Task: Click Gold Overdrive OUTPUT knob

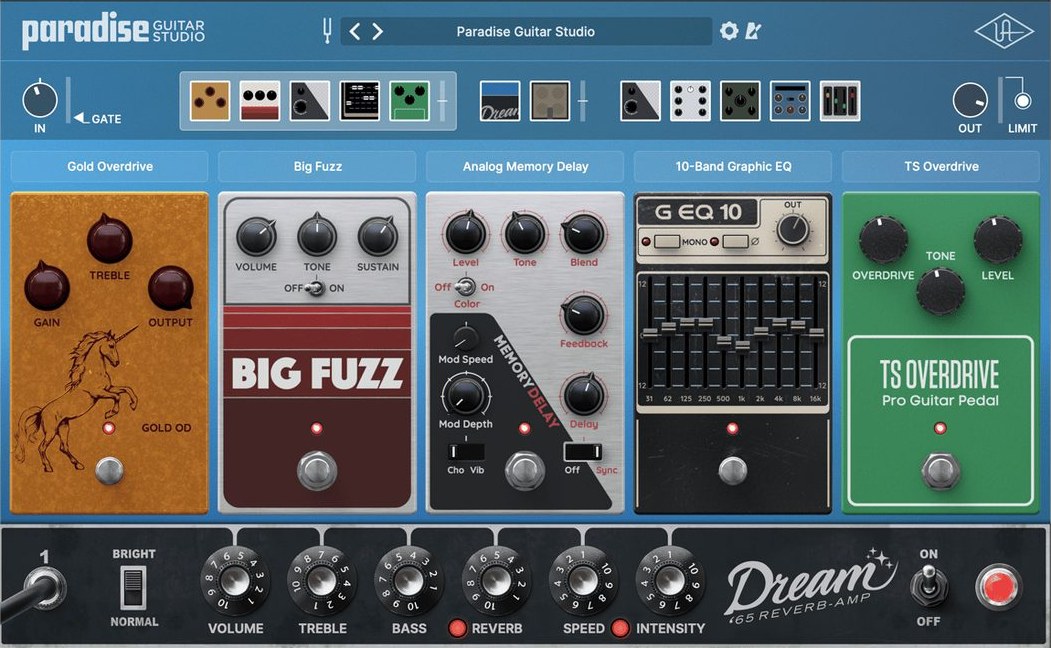Action: click(x=170, y=287)
